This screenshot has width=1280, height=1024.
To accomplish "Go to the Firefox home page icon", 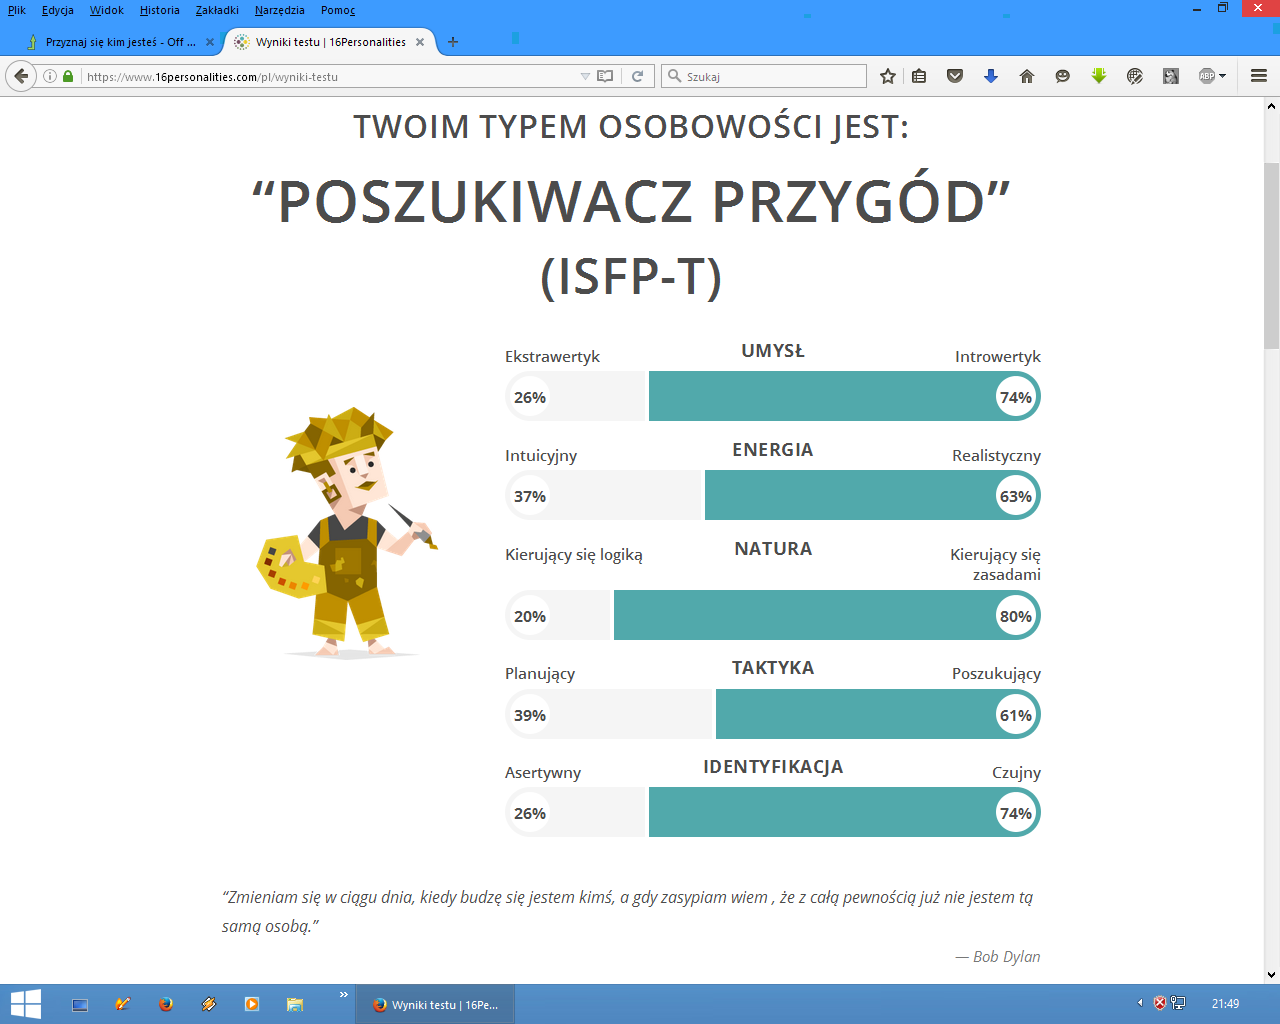I will [x=1027, y=76].
